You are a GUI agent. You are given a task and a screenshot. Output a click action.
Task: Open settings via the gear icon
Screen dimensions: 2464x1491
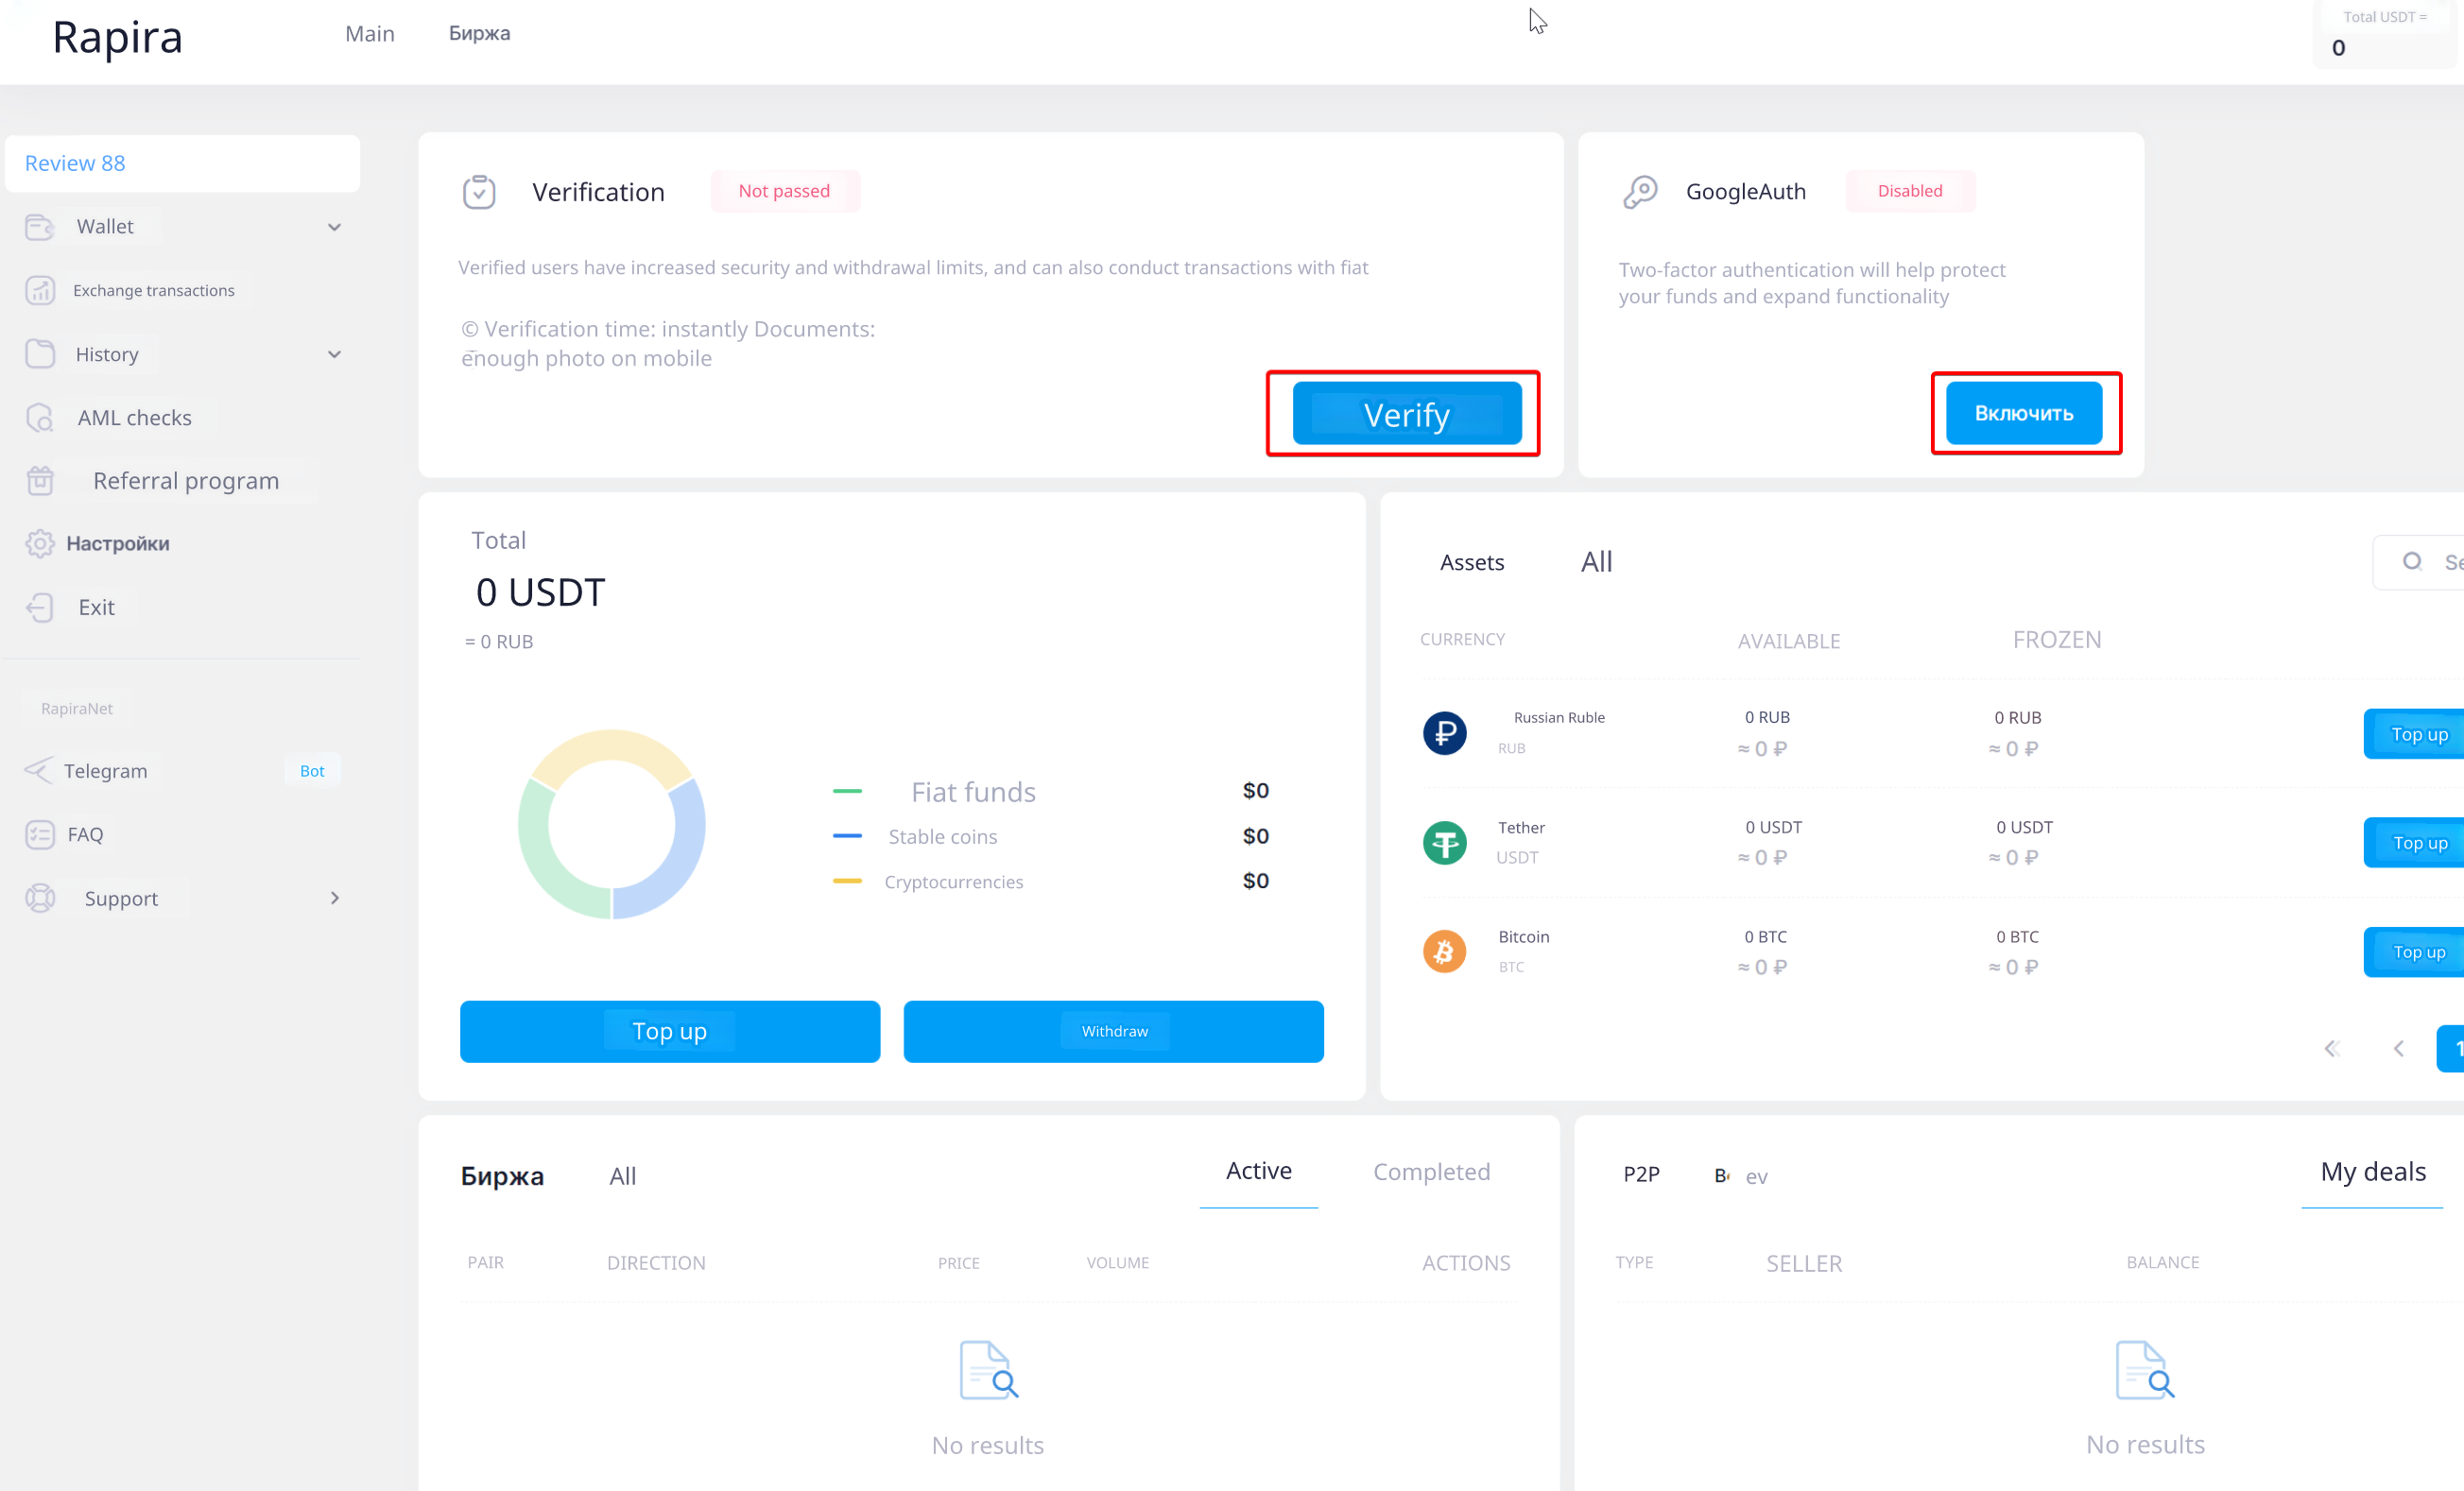pos(39,544)
